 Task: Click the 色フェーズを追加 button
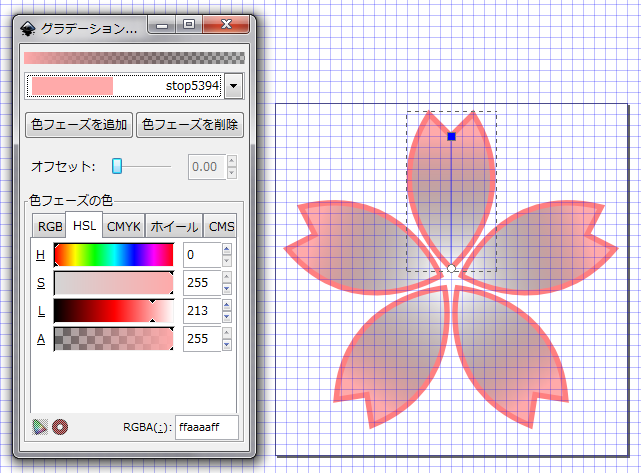[79, 125]
